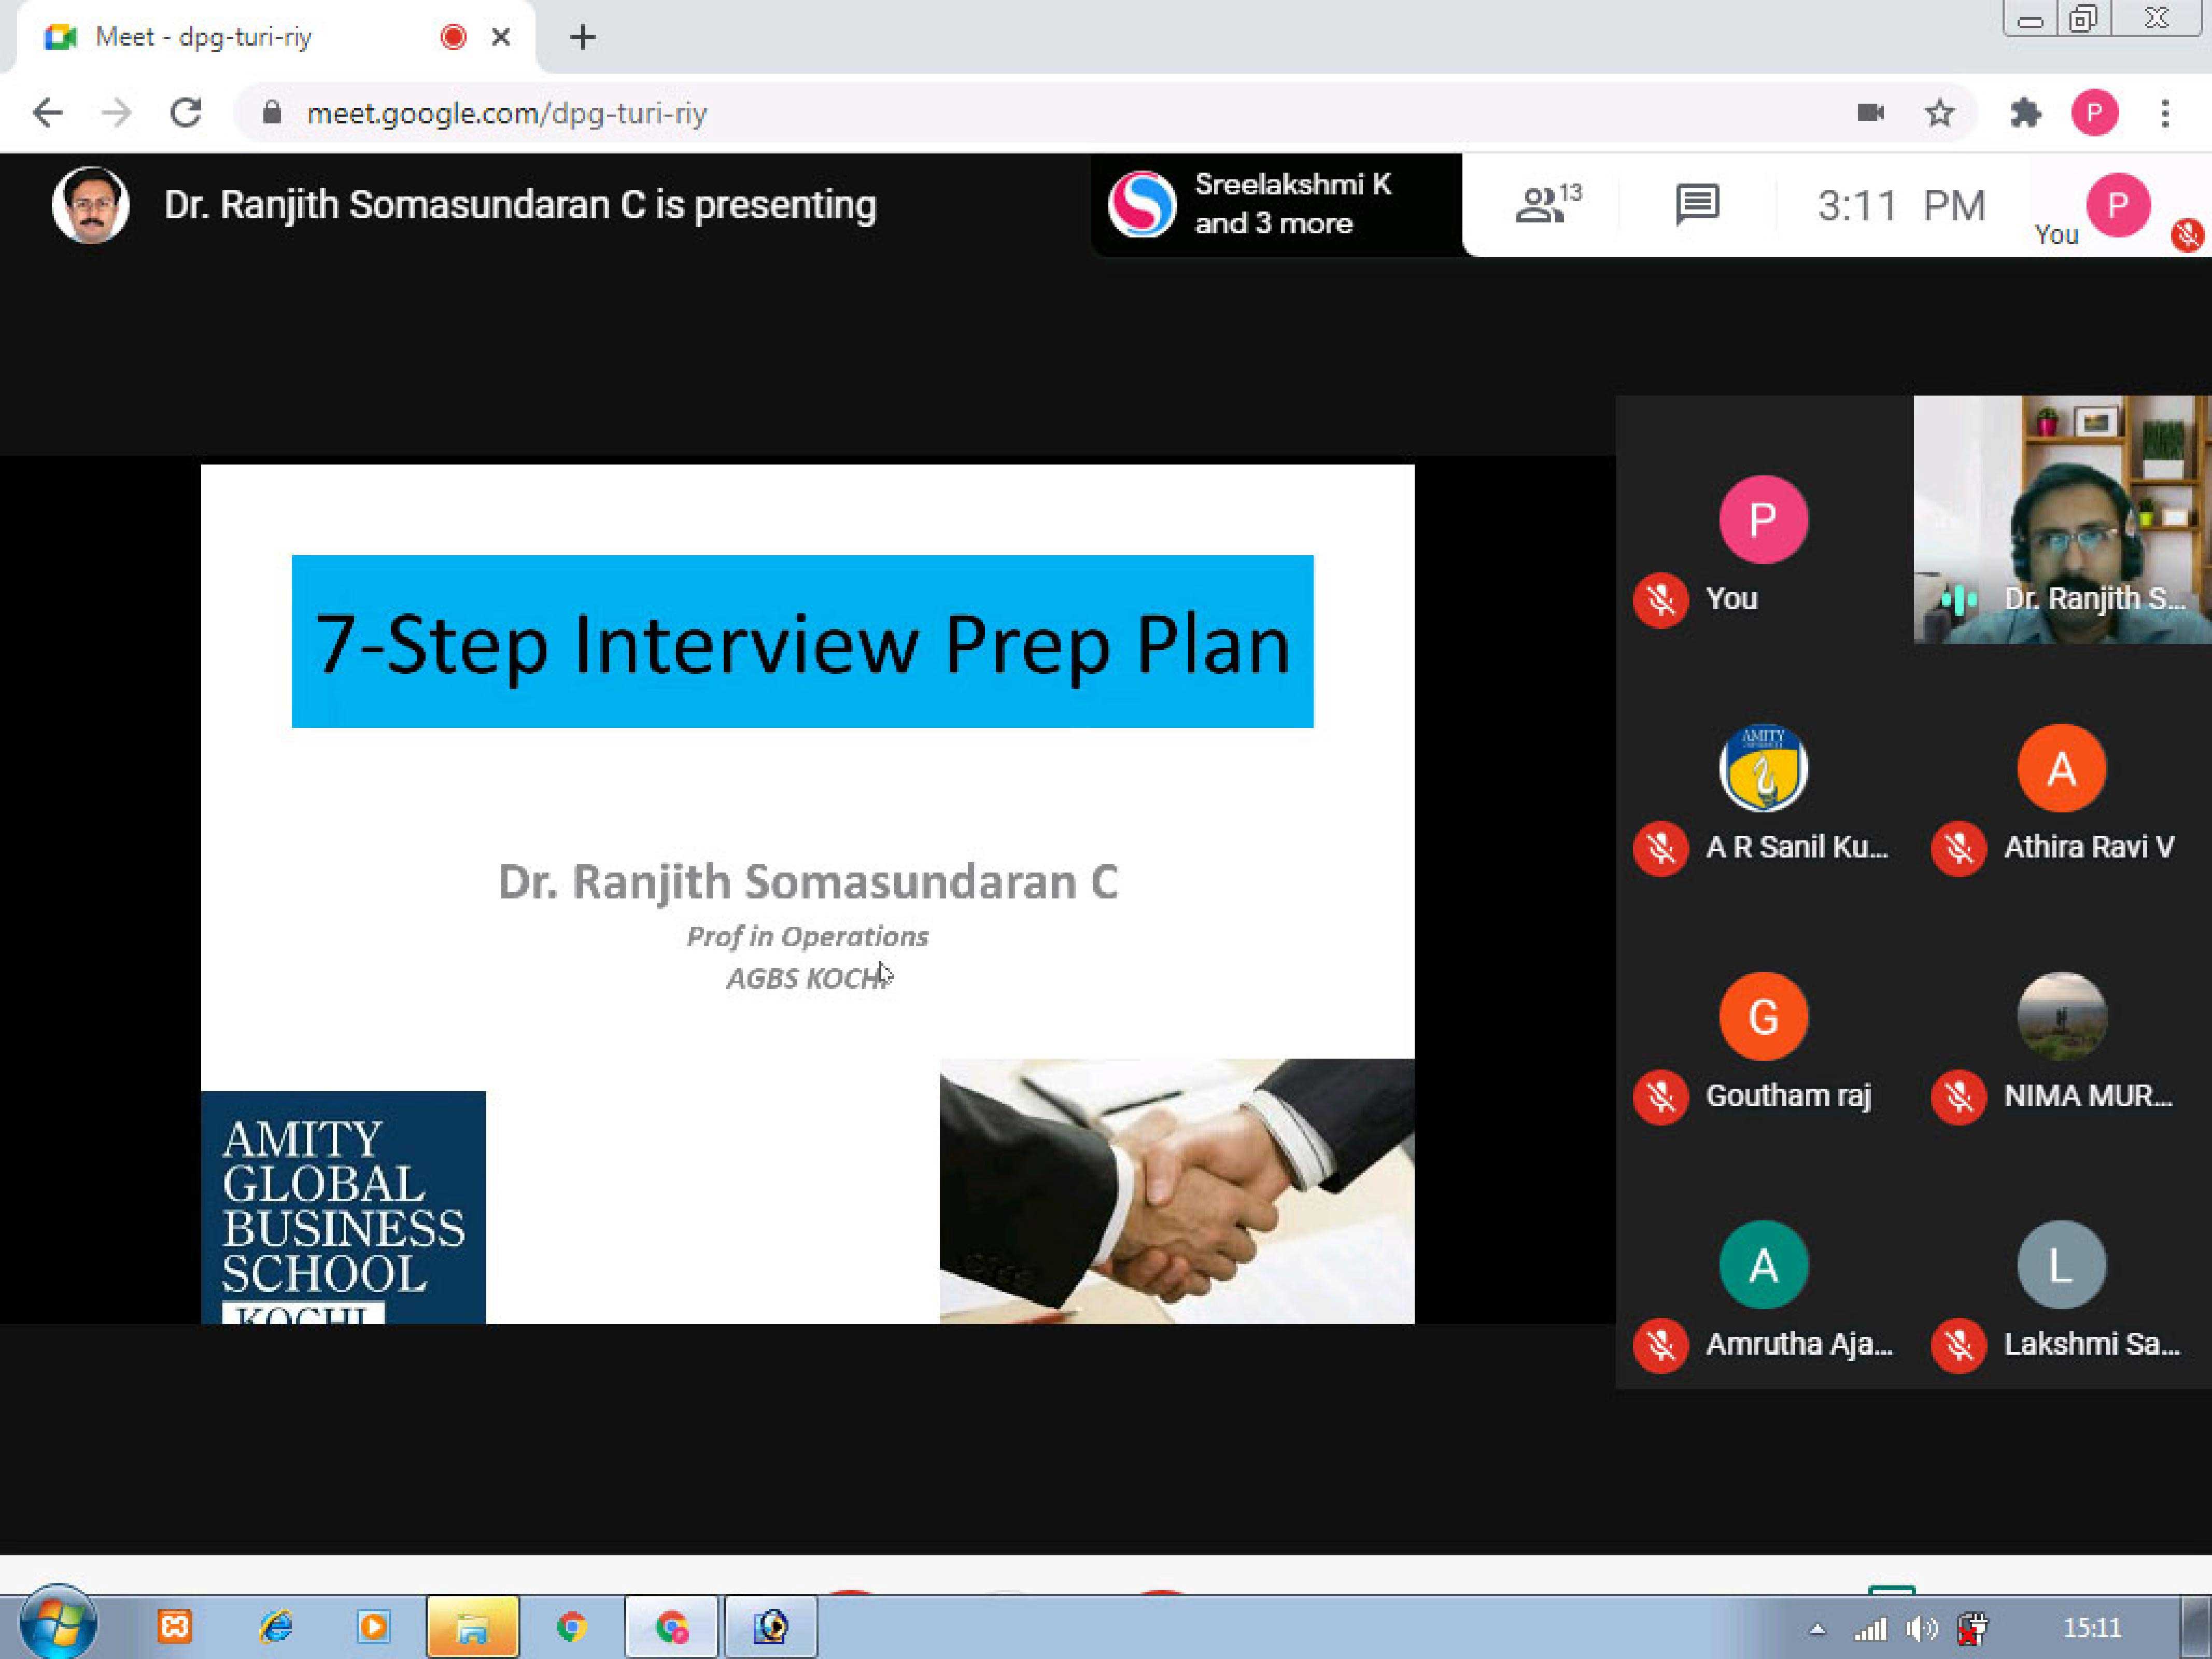Screen dimensions: 2212x1659
Task: Bookmark this page with the star icon
Action: (1939, 113)
